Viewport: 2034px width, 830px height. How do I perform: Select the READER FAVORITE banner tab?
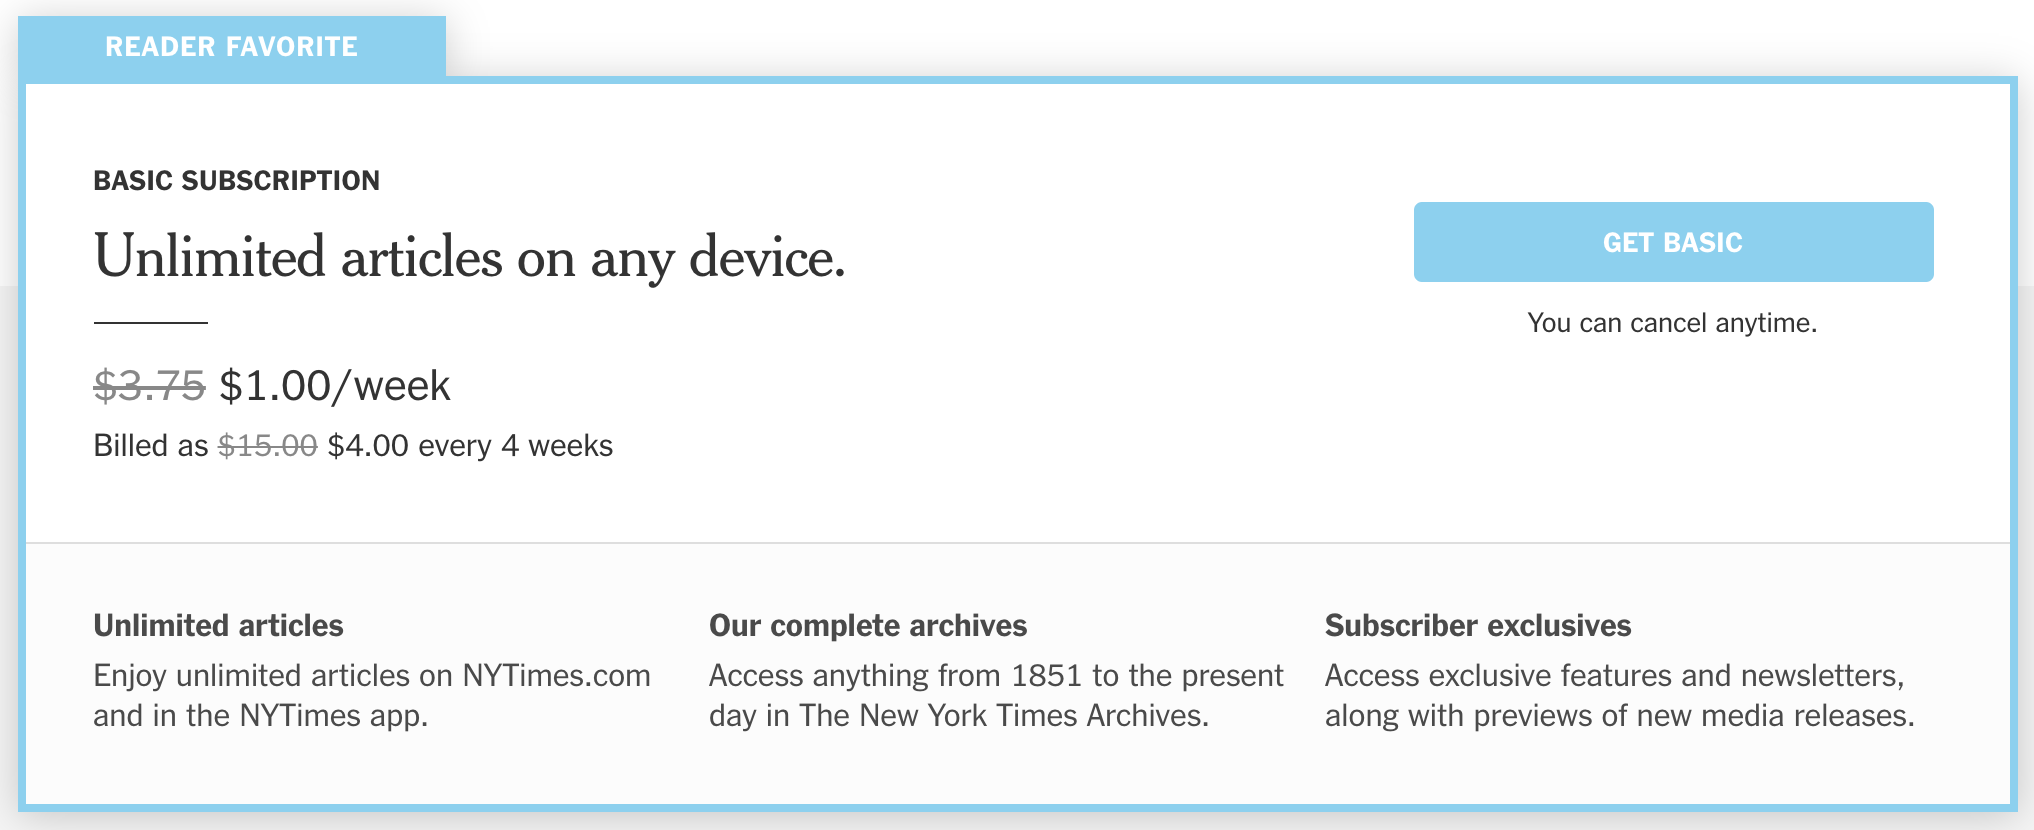coord(231,47)
